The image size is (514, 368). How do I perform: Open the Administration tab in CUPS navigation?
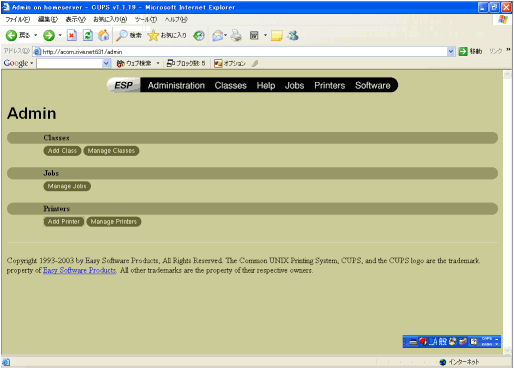click(x=176, y=85)
